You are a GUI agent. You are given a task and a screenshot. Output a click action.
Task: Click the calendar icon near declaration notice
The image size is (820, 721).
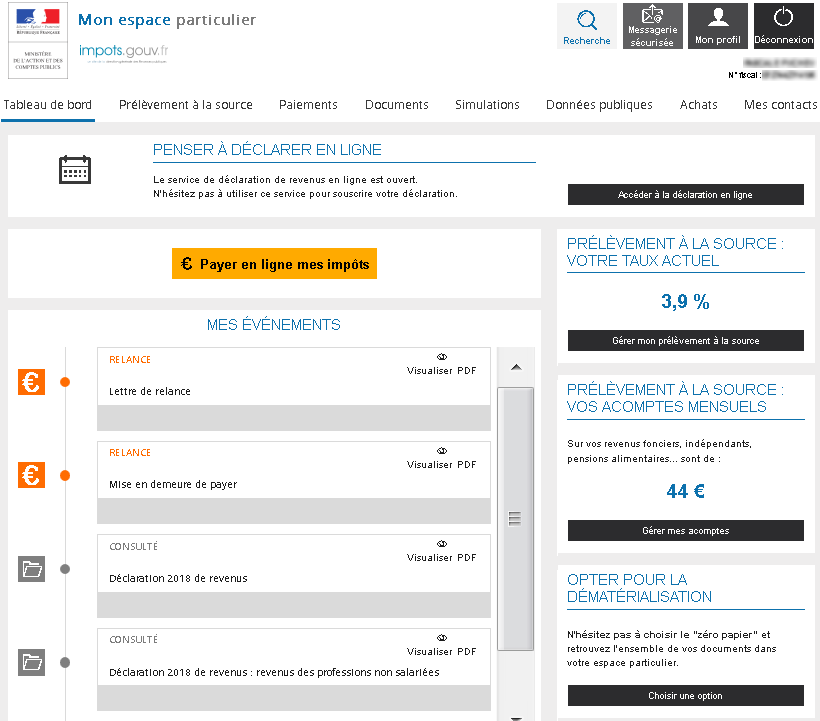click(75, 170)
